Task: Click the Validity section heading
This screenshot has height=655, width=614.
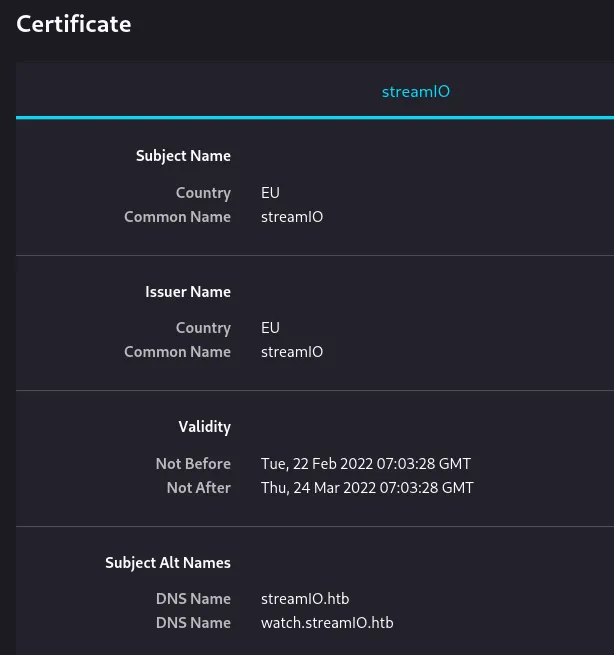Action: [x=204, y=427]
